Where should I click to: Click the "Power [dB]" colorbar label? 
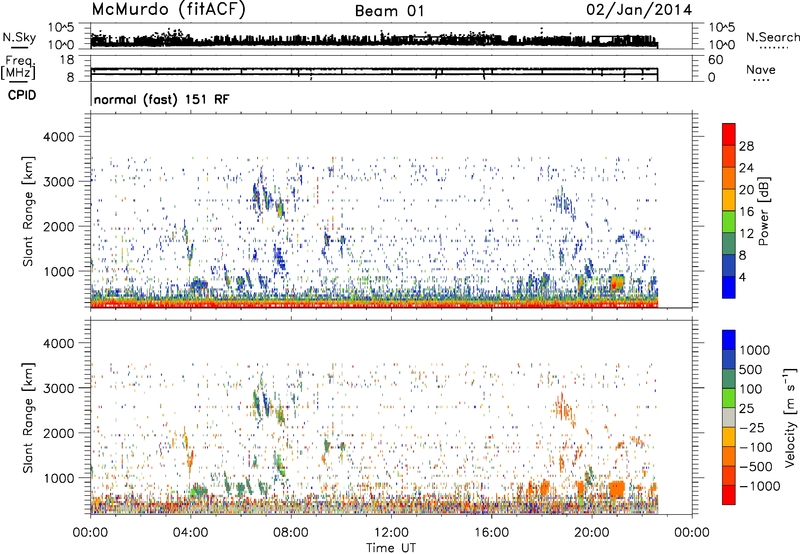coord(763,211)
